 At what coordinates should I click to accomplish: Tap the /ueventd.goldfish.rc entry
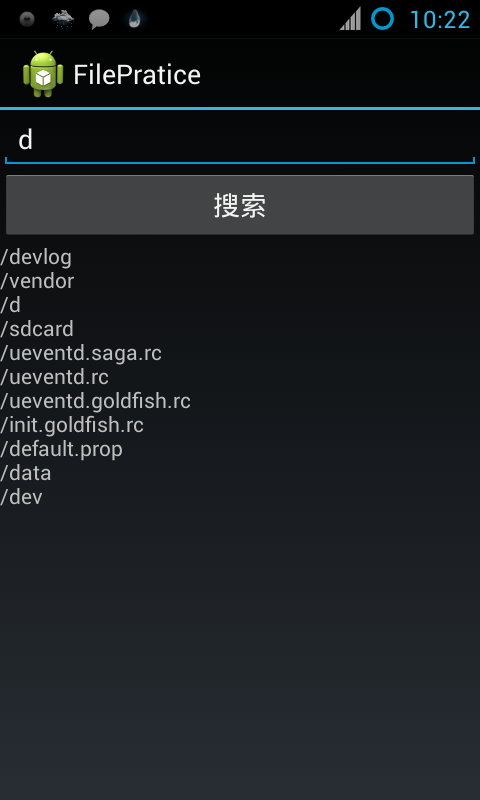(x=95, y=401)
